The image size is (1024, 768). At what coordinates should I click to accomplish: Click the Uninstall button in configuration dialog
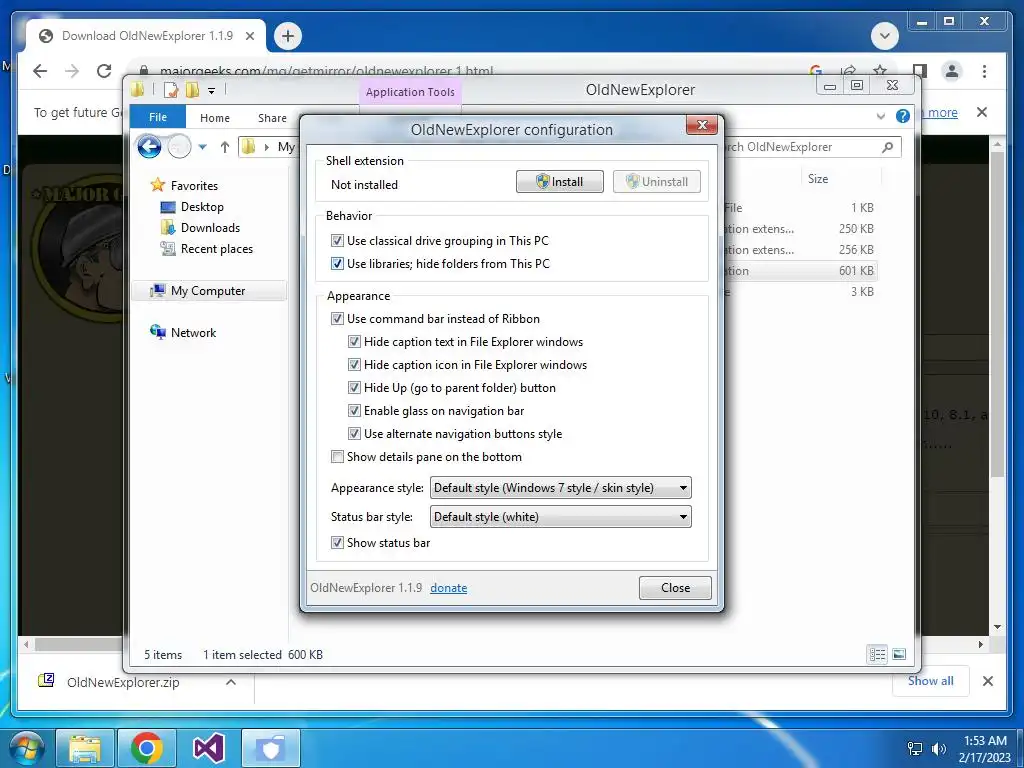coord(656,182)
